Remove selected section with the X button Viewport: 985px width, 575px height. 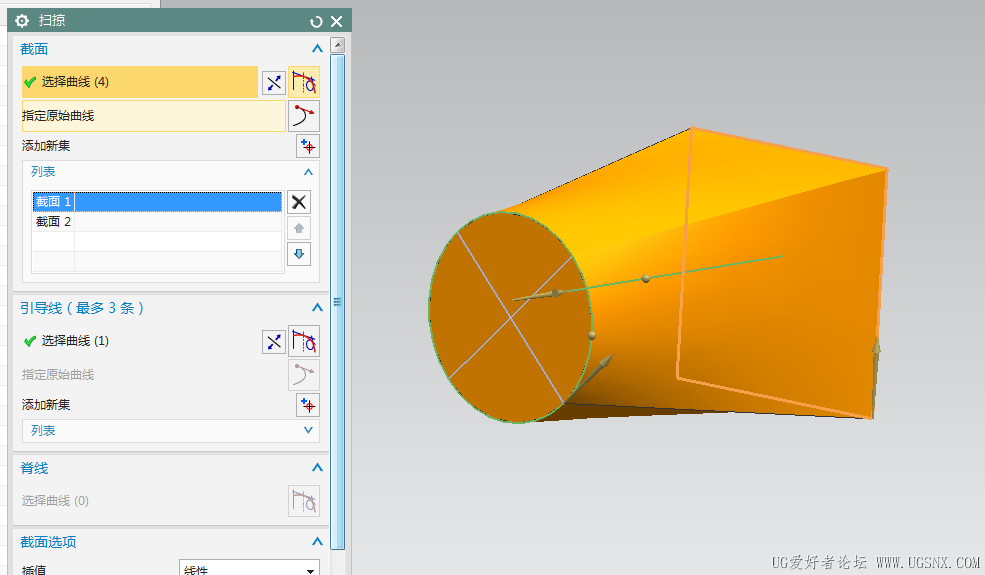tap(298, 202)
